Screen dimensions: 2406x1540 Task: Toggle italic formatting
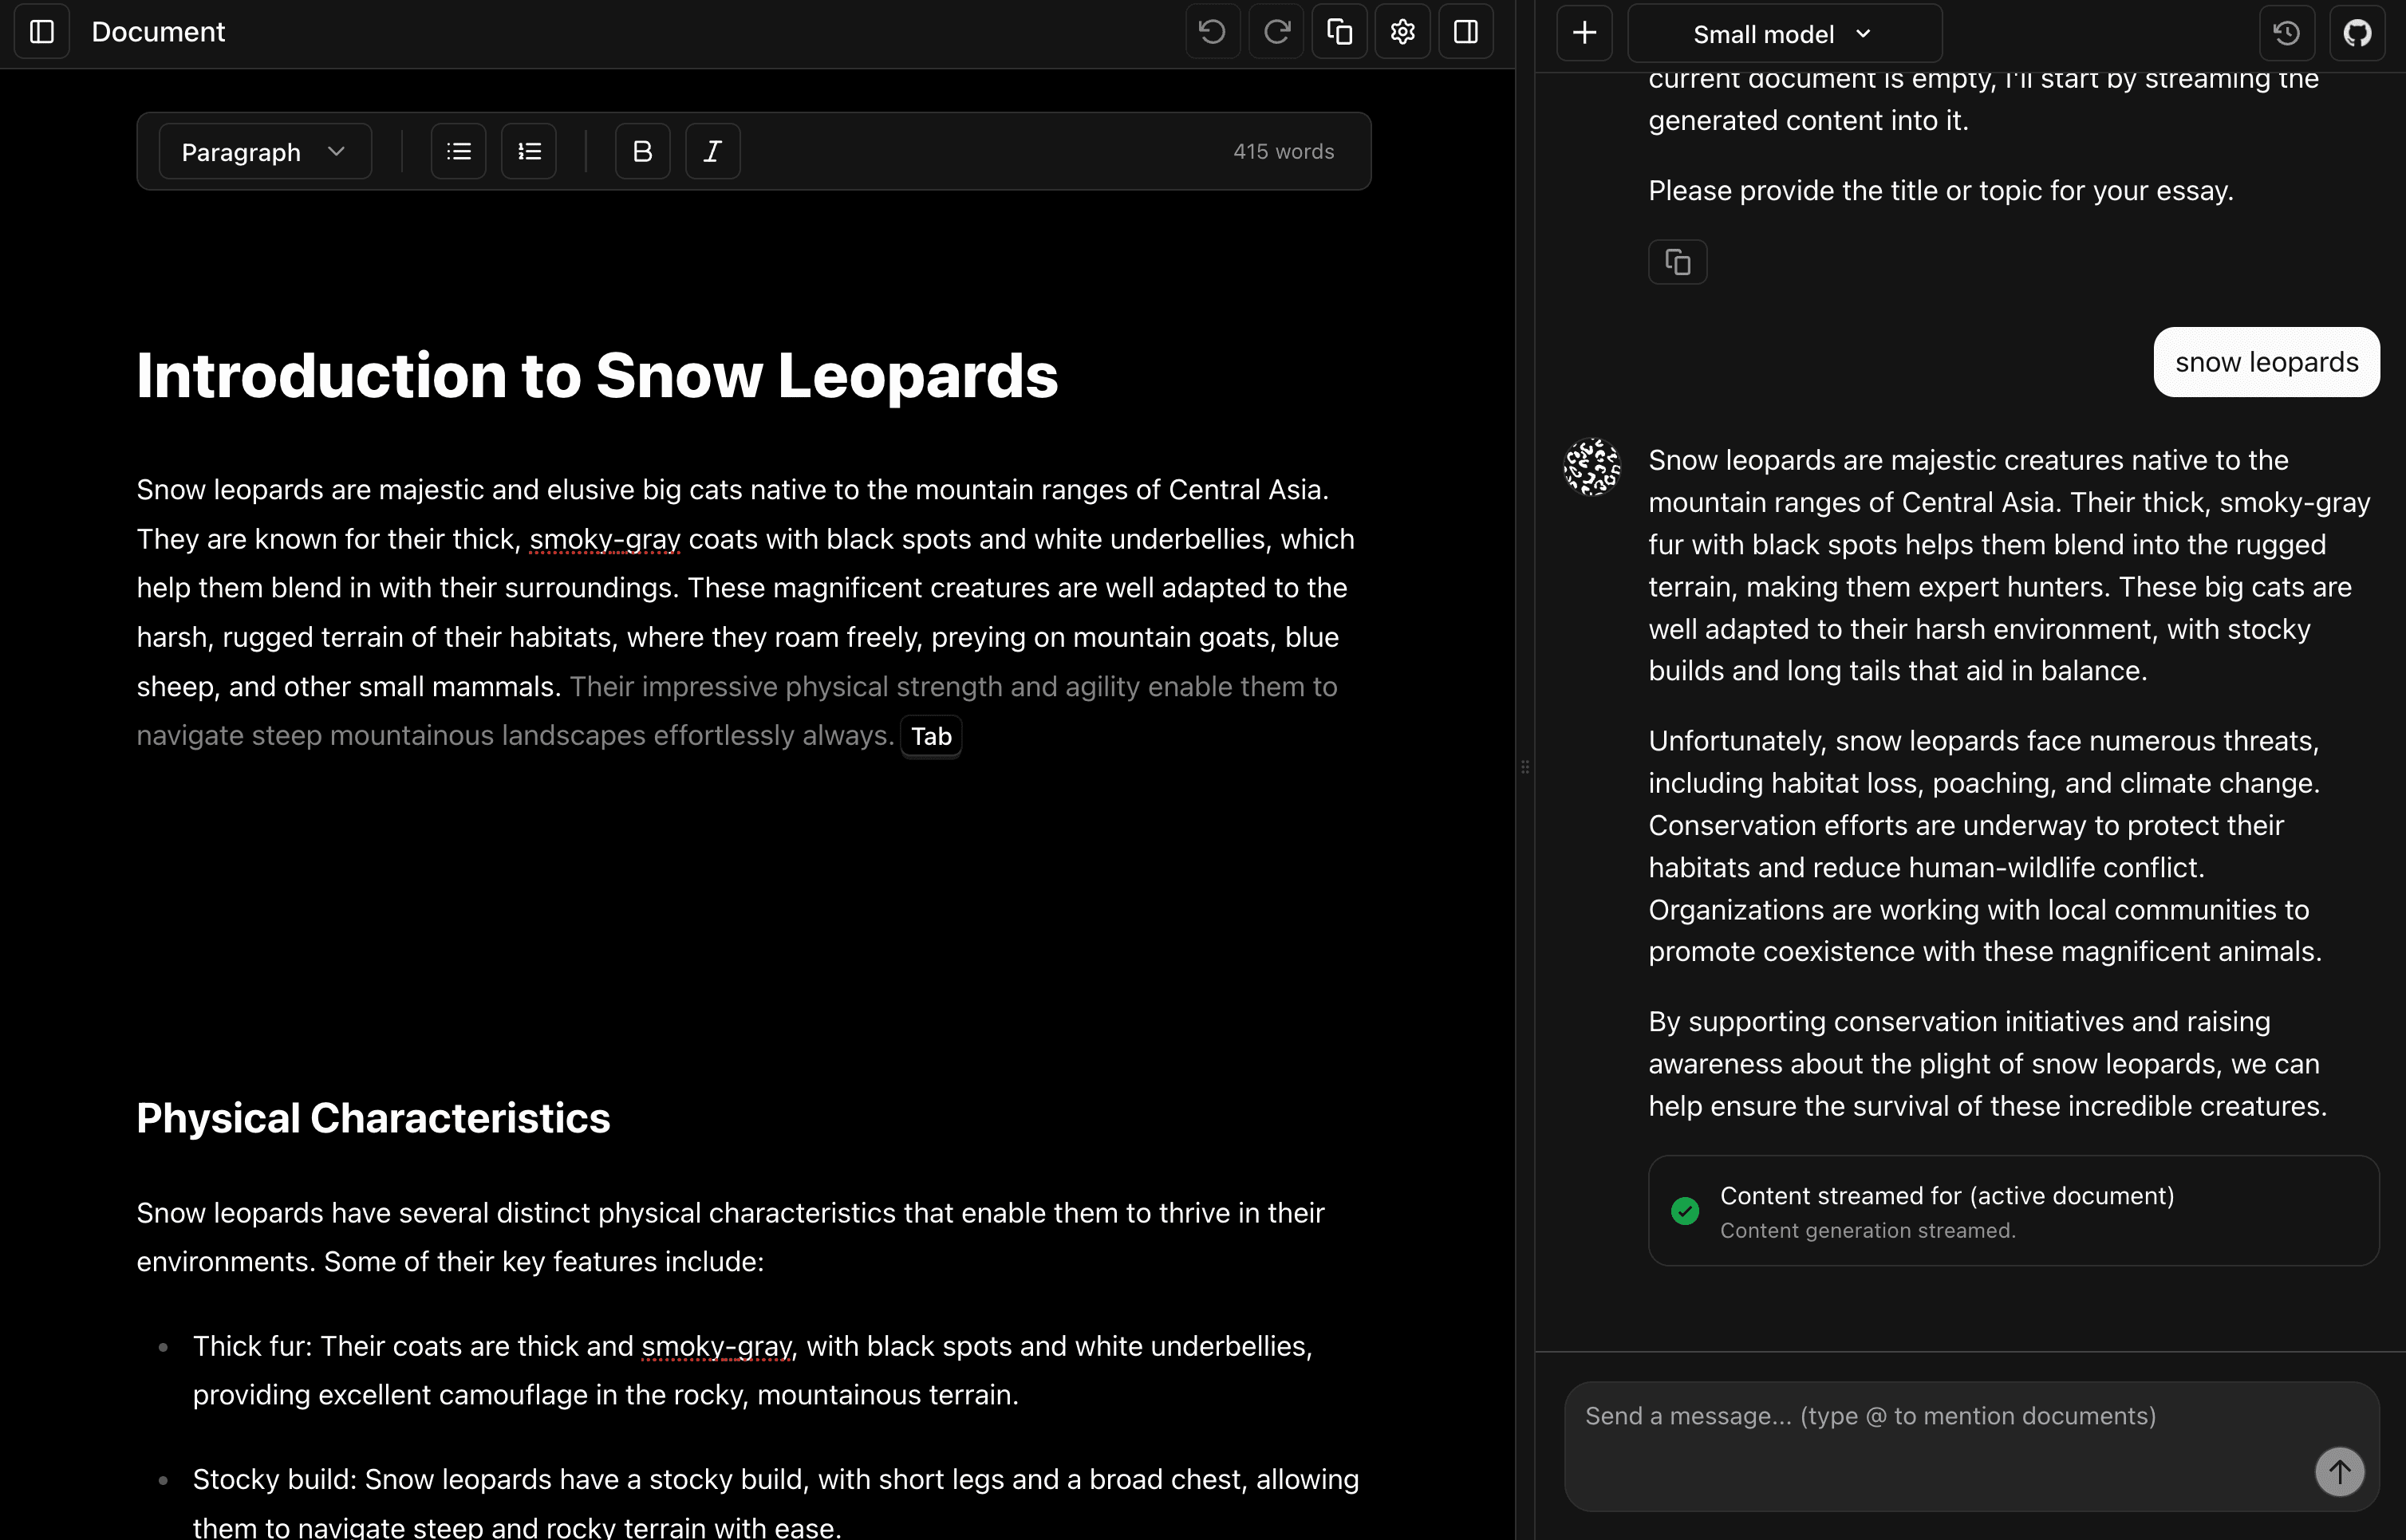coord(712,150)
